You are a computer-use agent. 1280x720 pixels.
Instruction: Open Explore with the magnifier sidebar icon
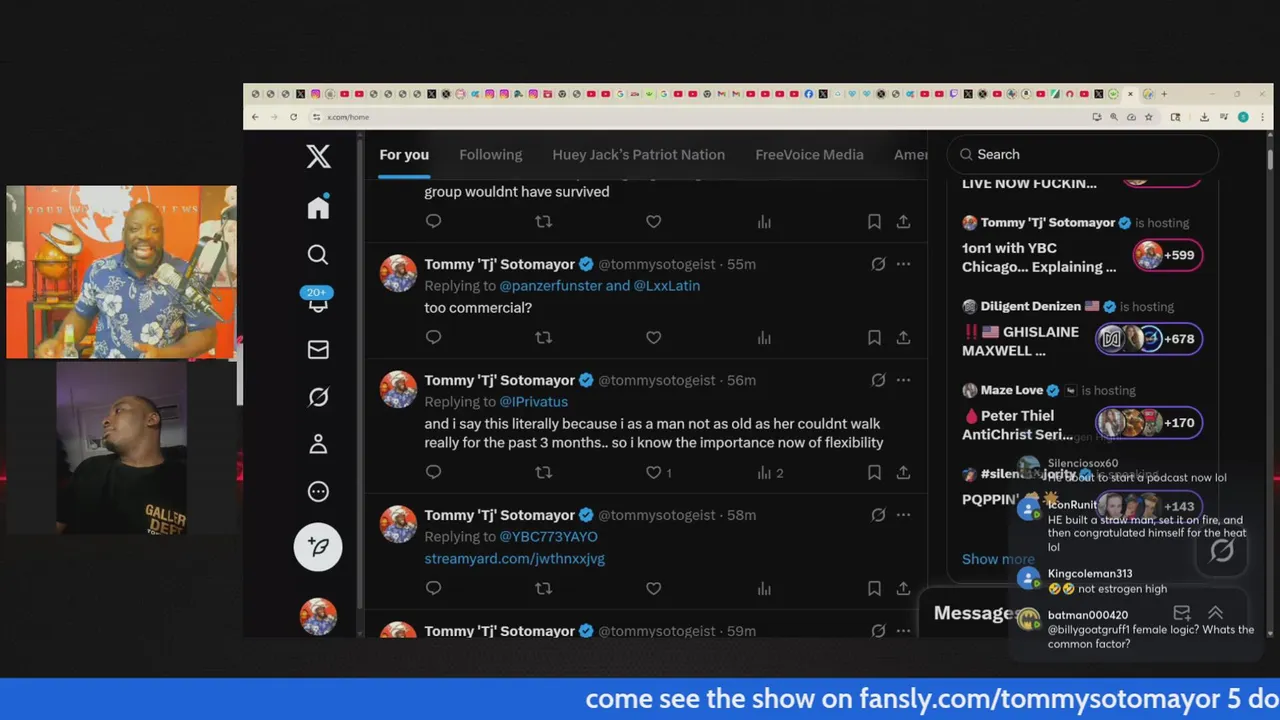pos(318,255)
